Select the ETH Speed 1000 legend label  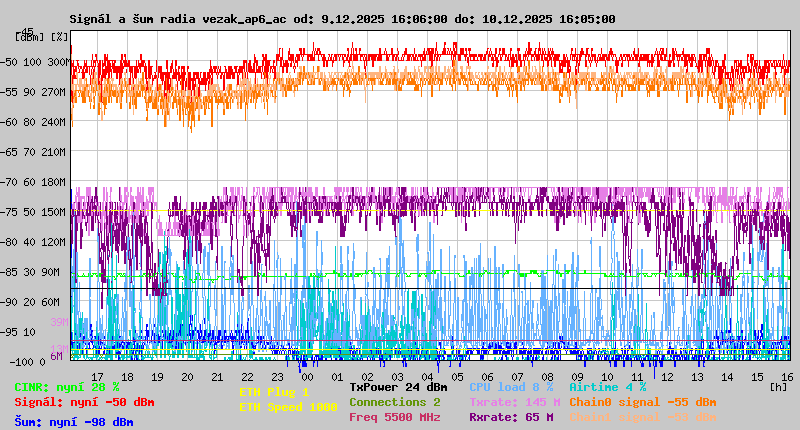pyautogui.click(x=288, y=407)
